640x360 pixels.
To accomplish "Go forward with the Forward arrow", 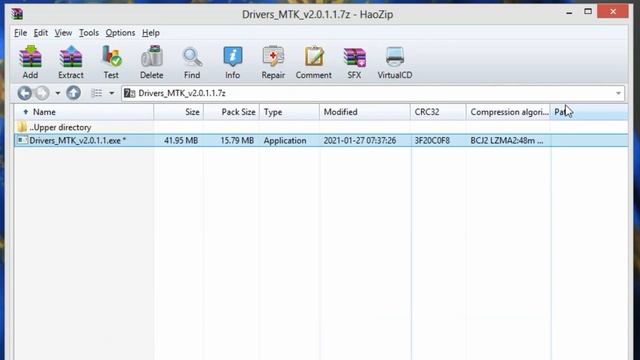I will tap(42, 93).
